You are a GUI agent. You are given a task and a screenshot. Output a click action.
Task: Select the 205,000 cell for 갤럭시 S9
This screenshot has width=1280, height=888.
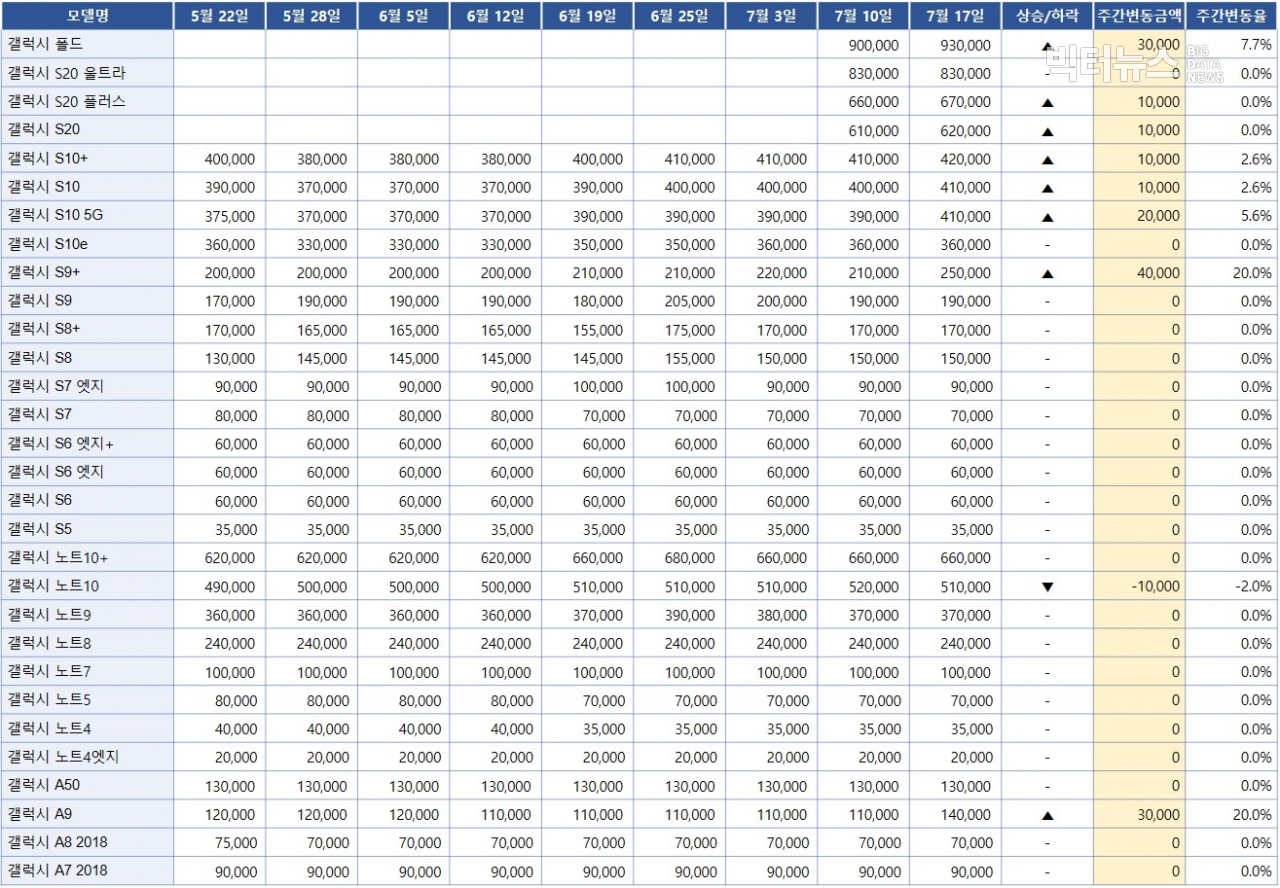689,302
